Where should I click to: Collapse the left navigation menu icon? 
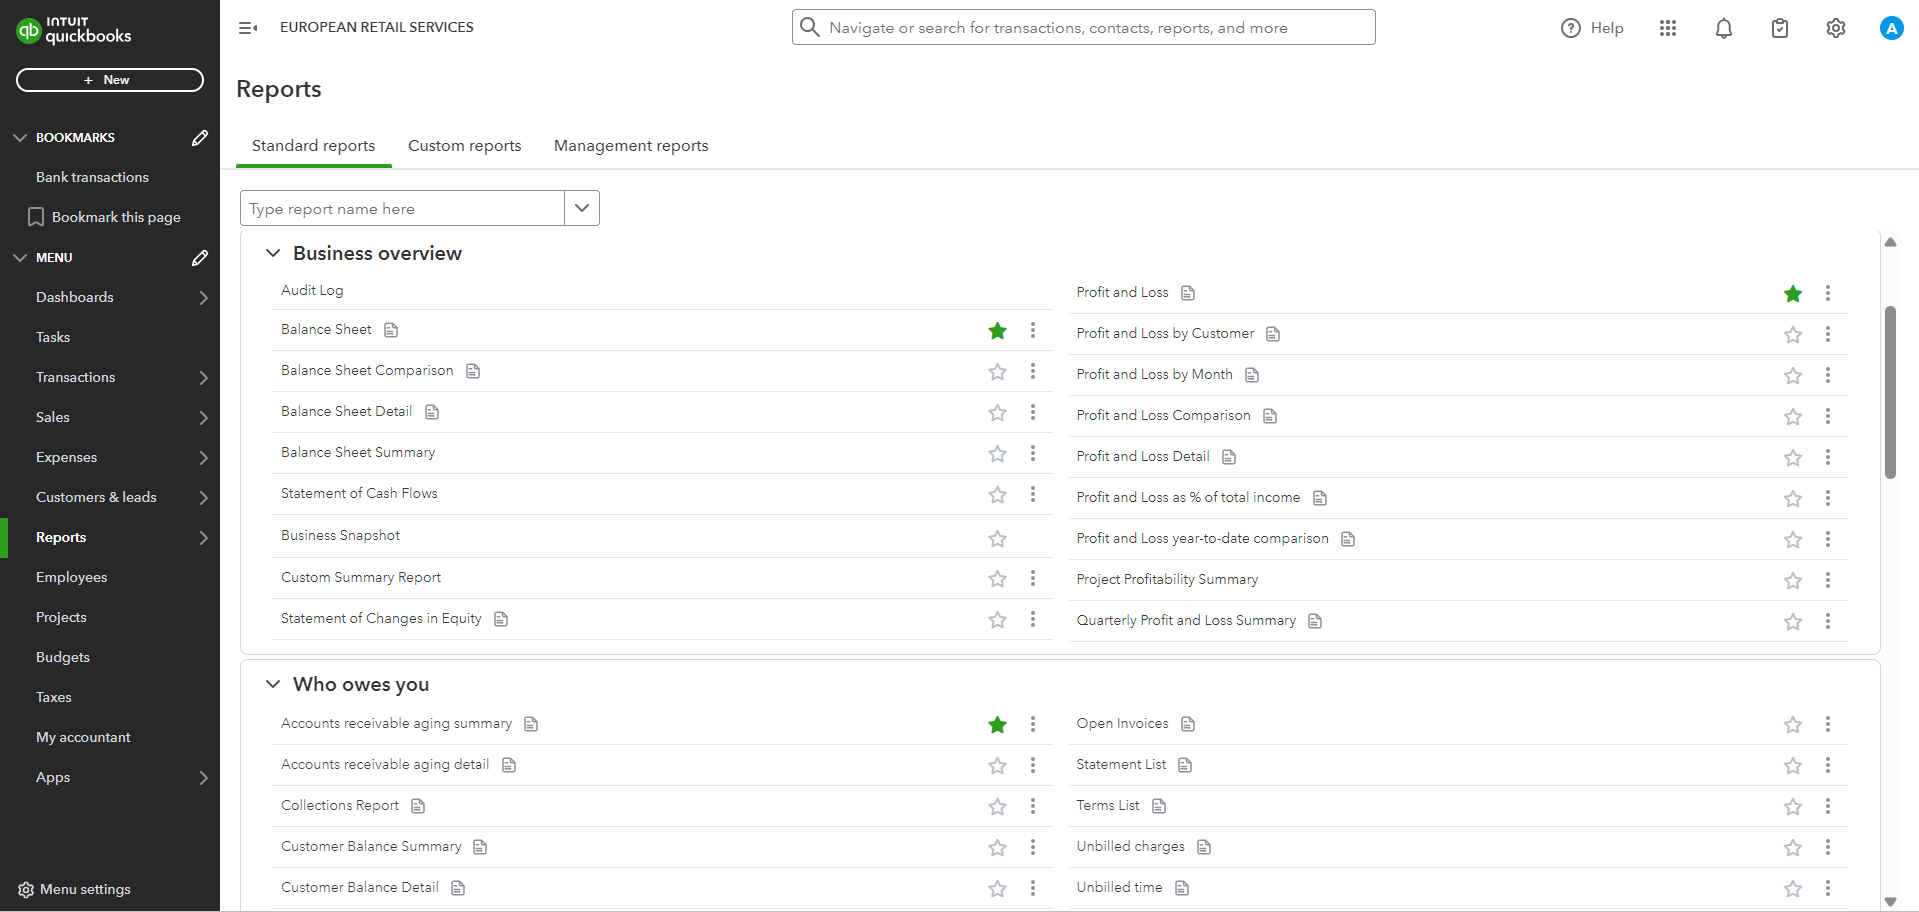click(248, 28)
